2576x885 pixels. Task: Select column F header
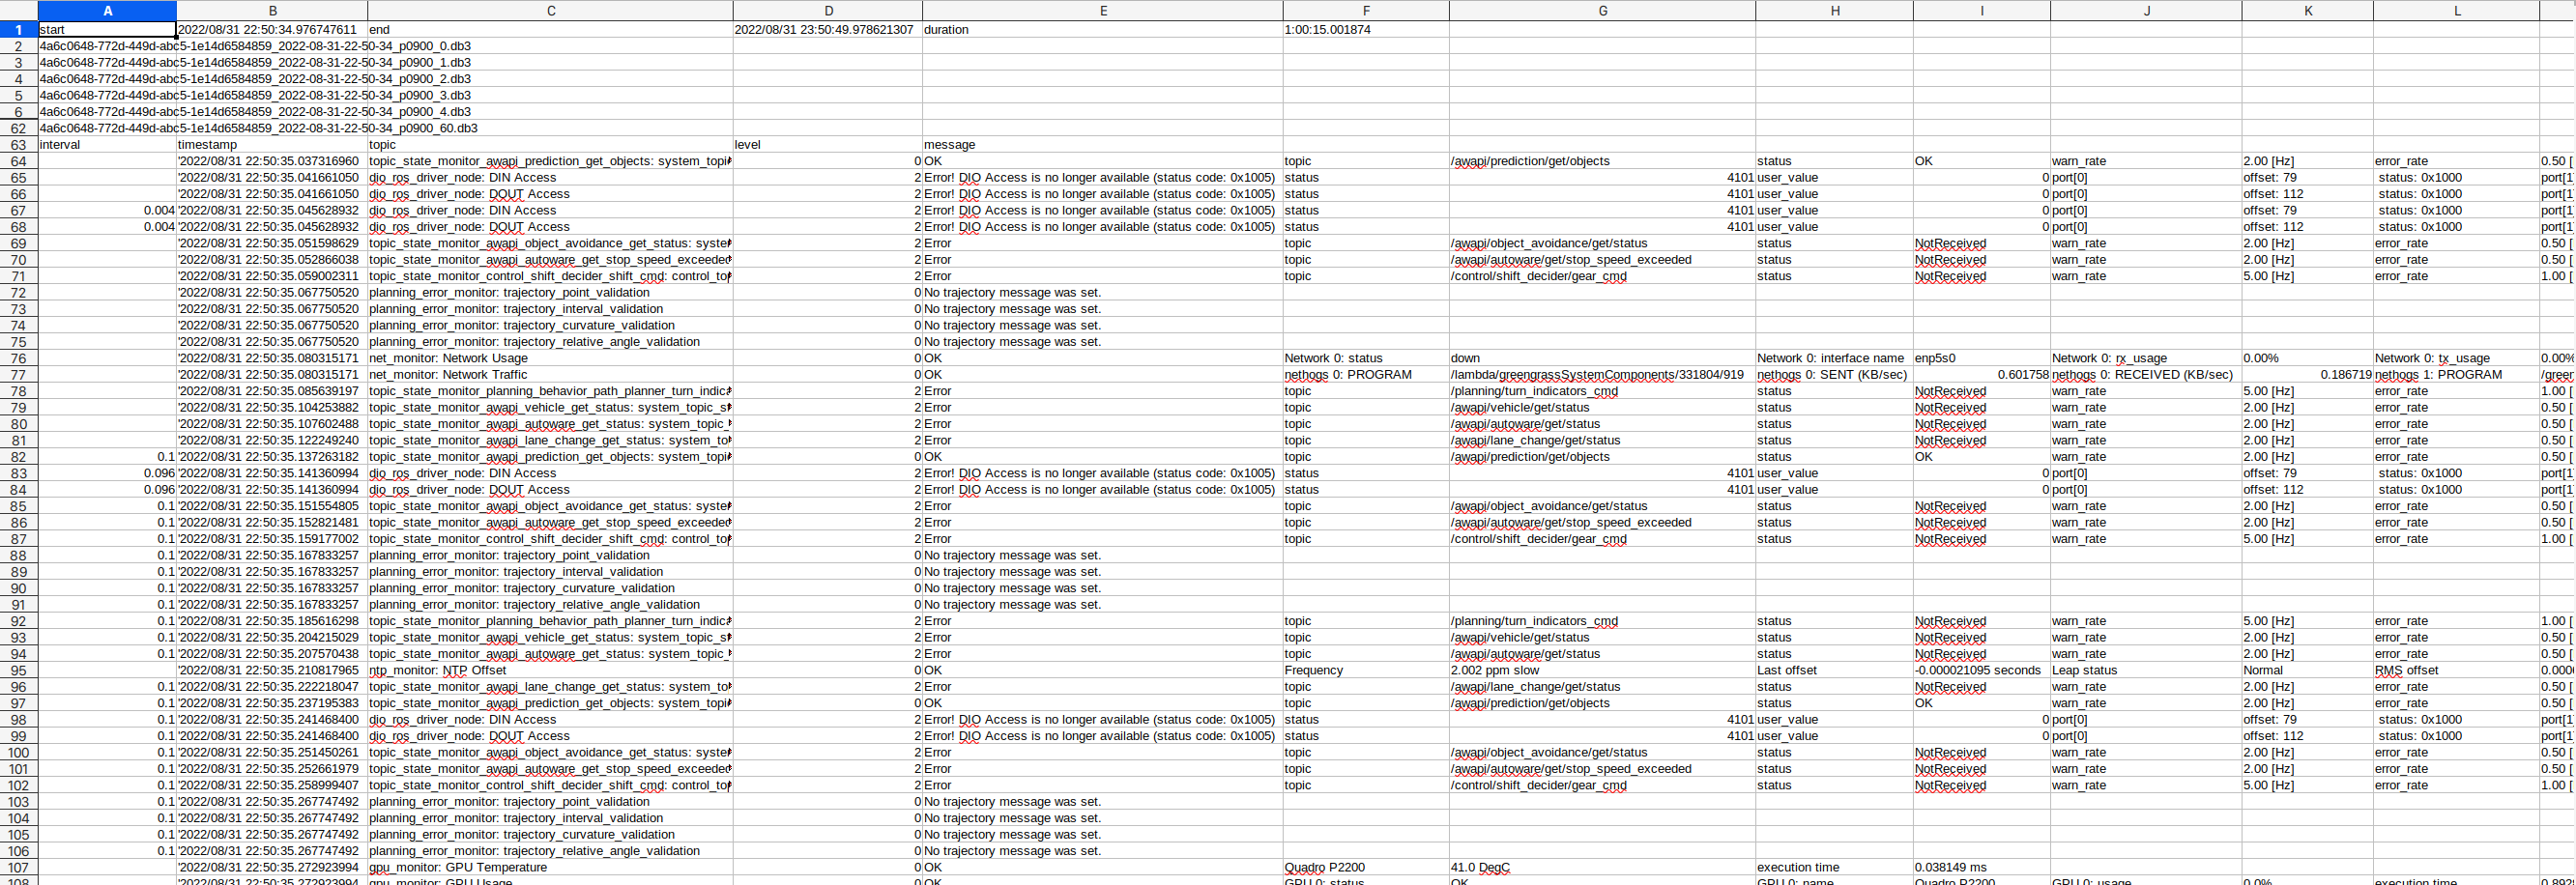point(1366,11)
